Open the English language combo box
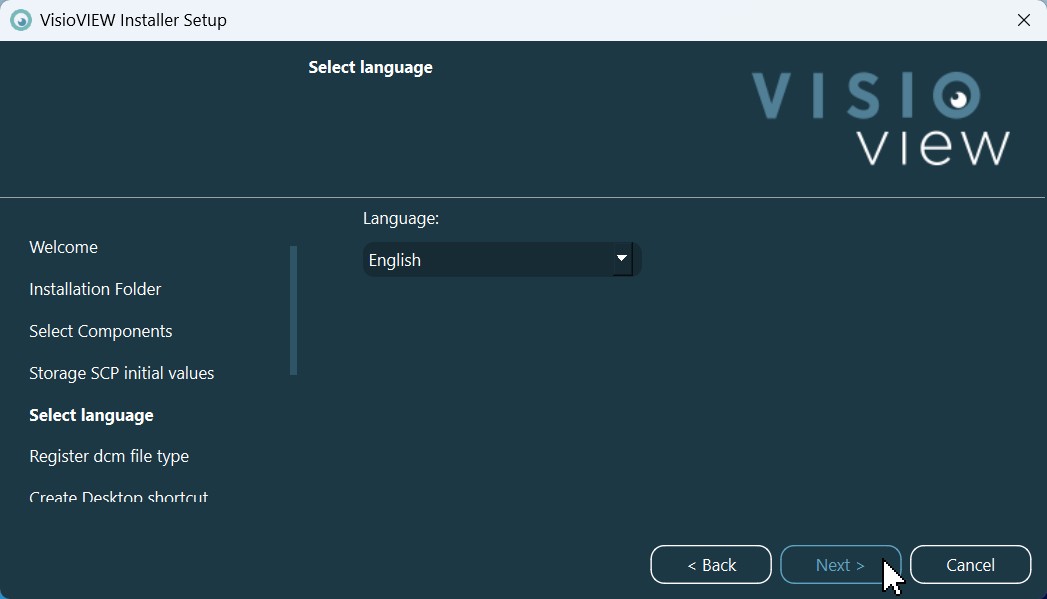Screen dimensions: 1047x599 click(490, 260)
